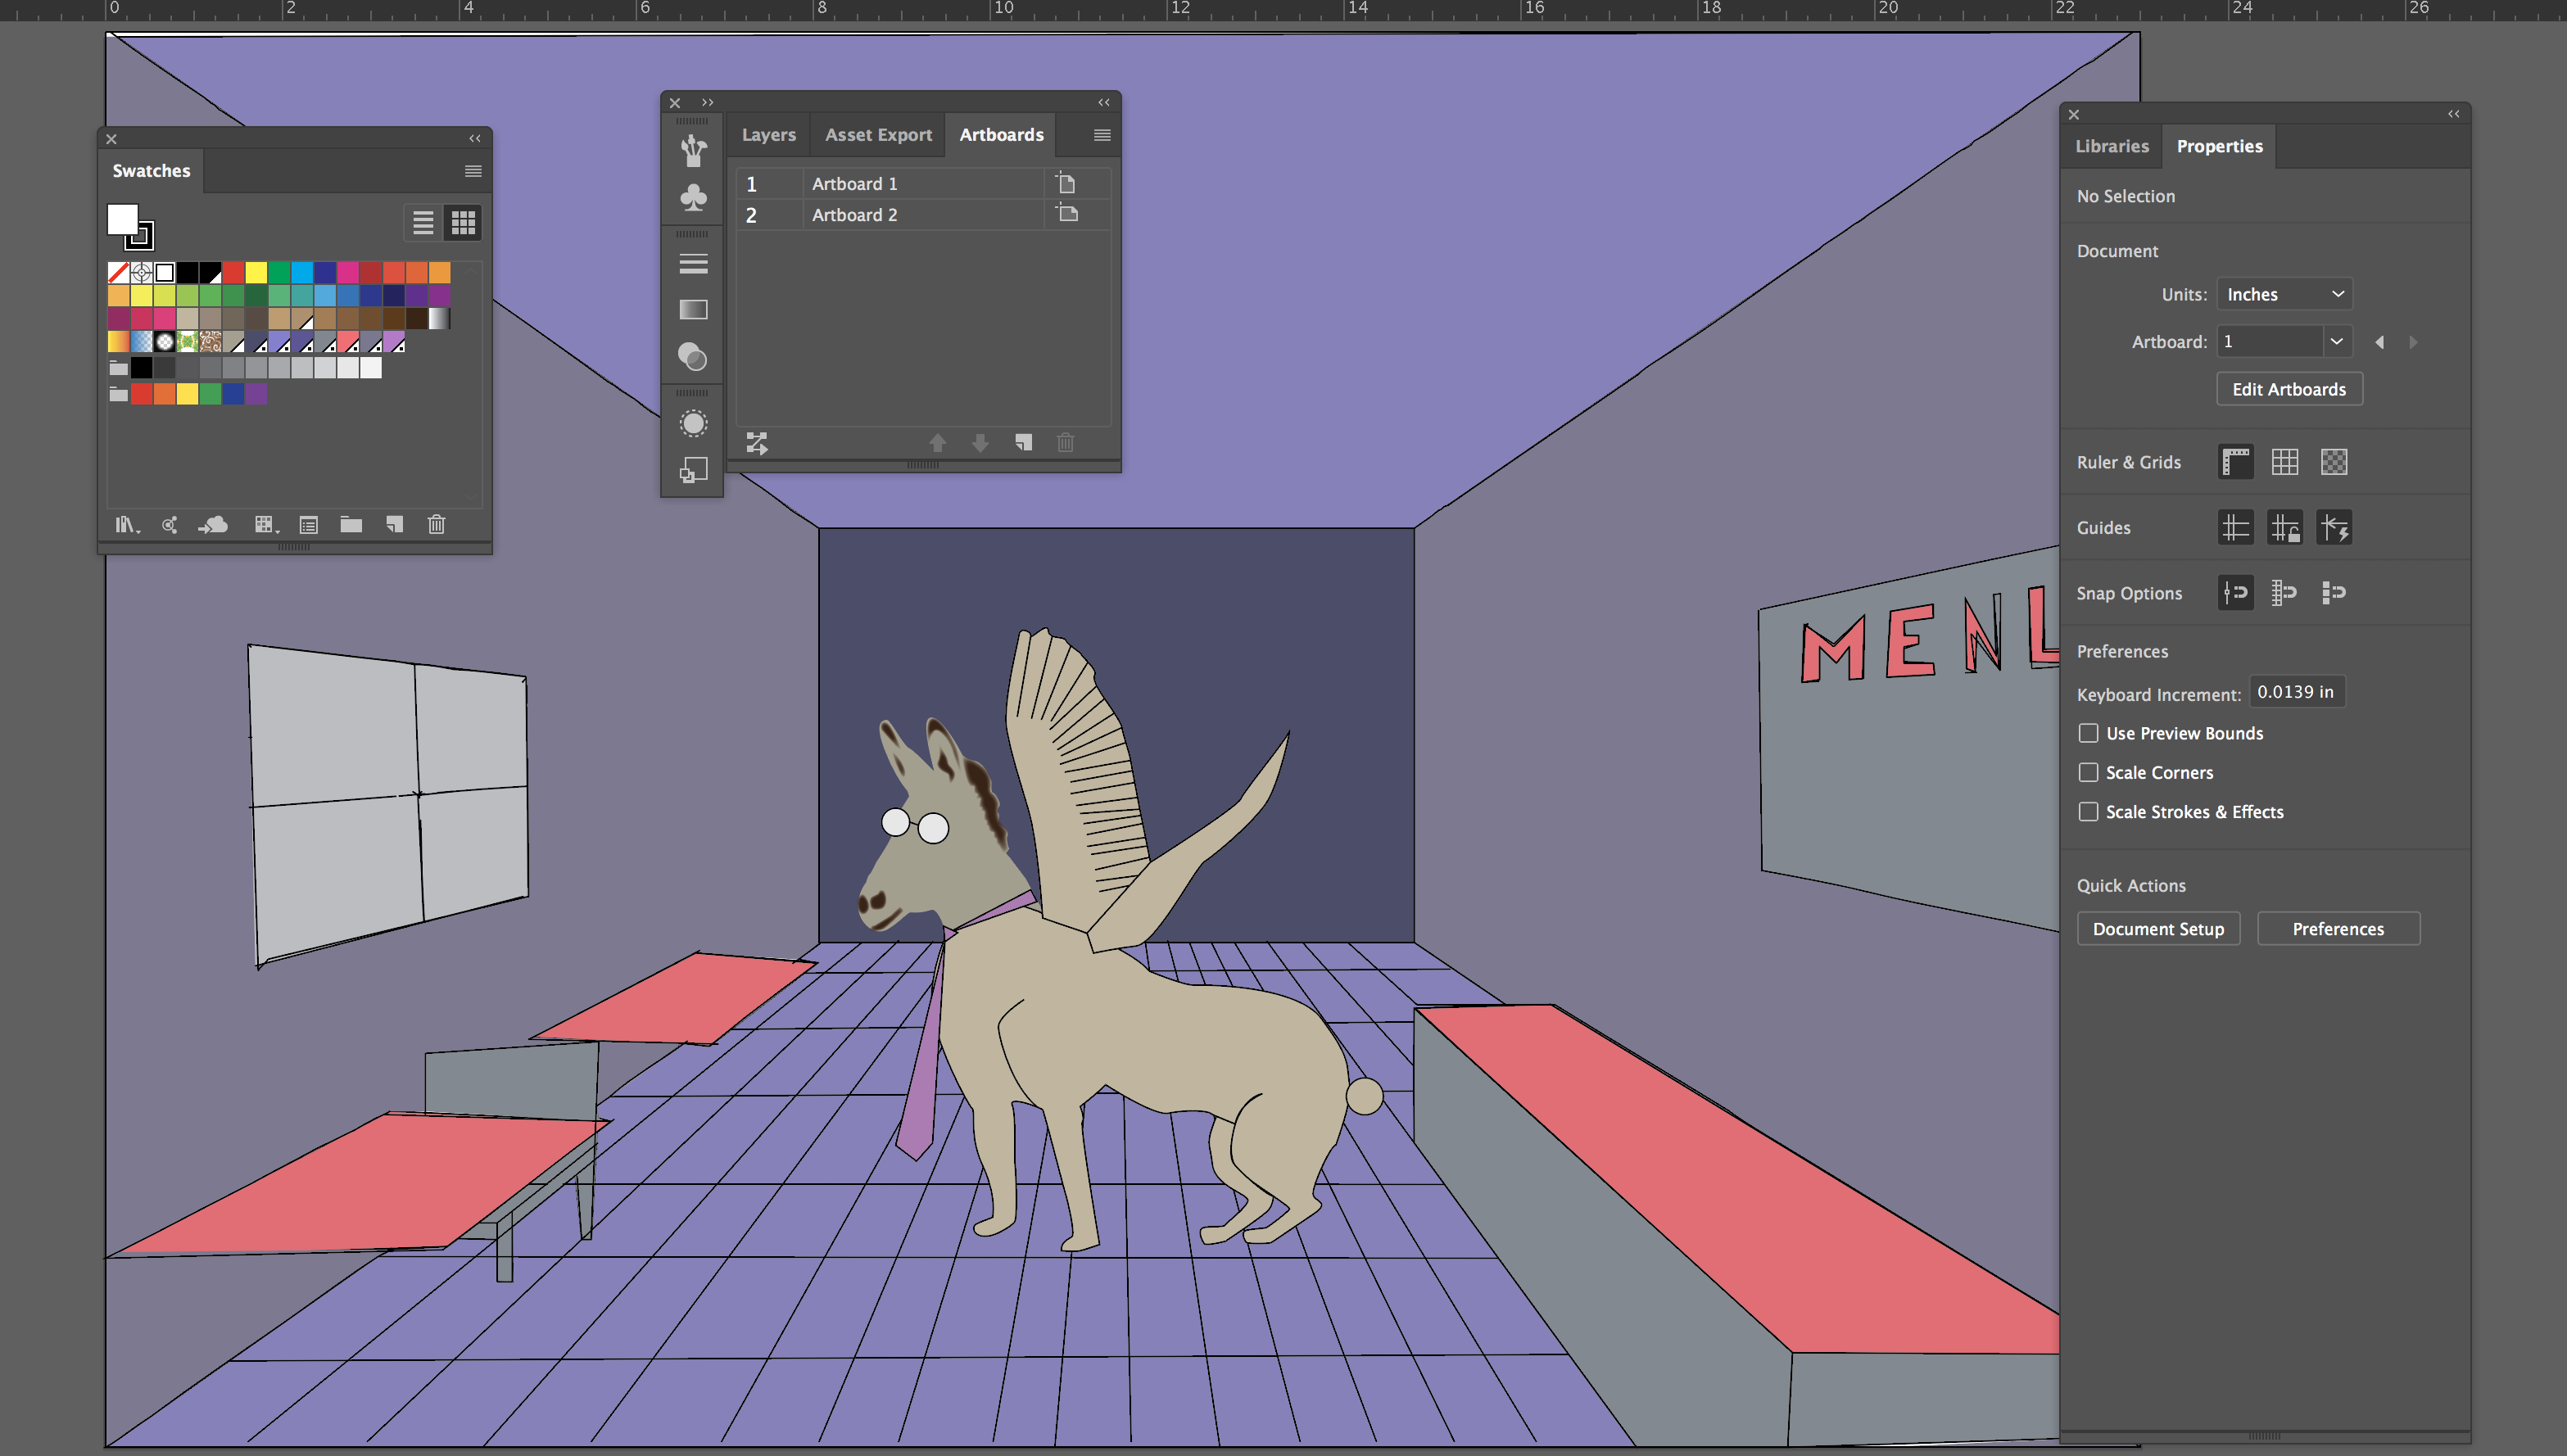Open the Artboards panel flyout menu

[x=1101, y=135]
